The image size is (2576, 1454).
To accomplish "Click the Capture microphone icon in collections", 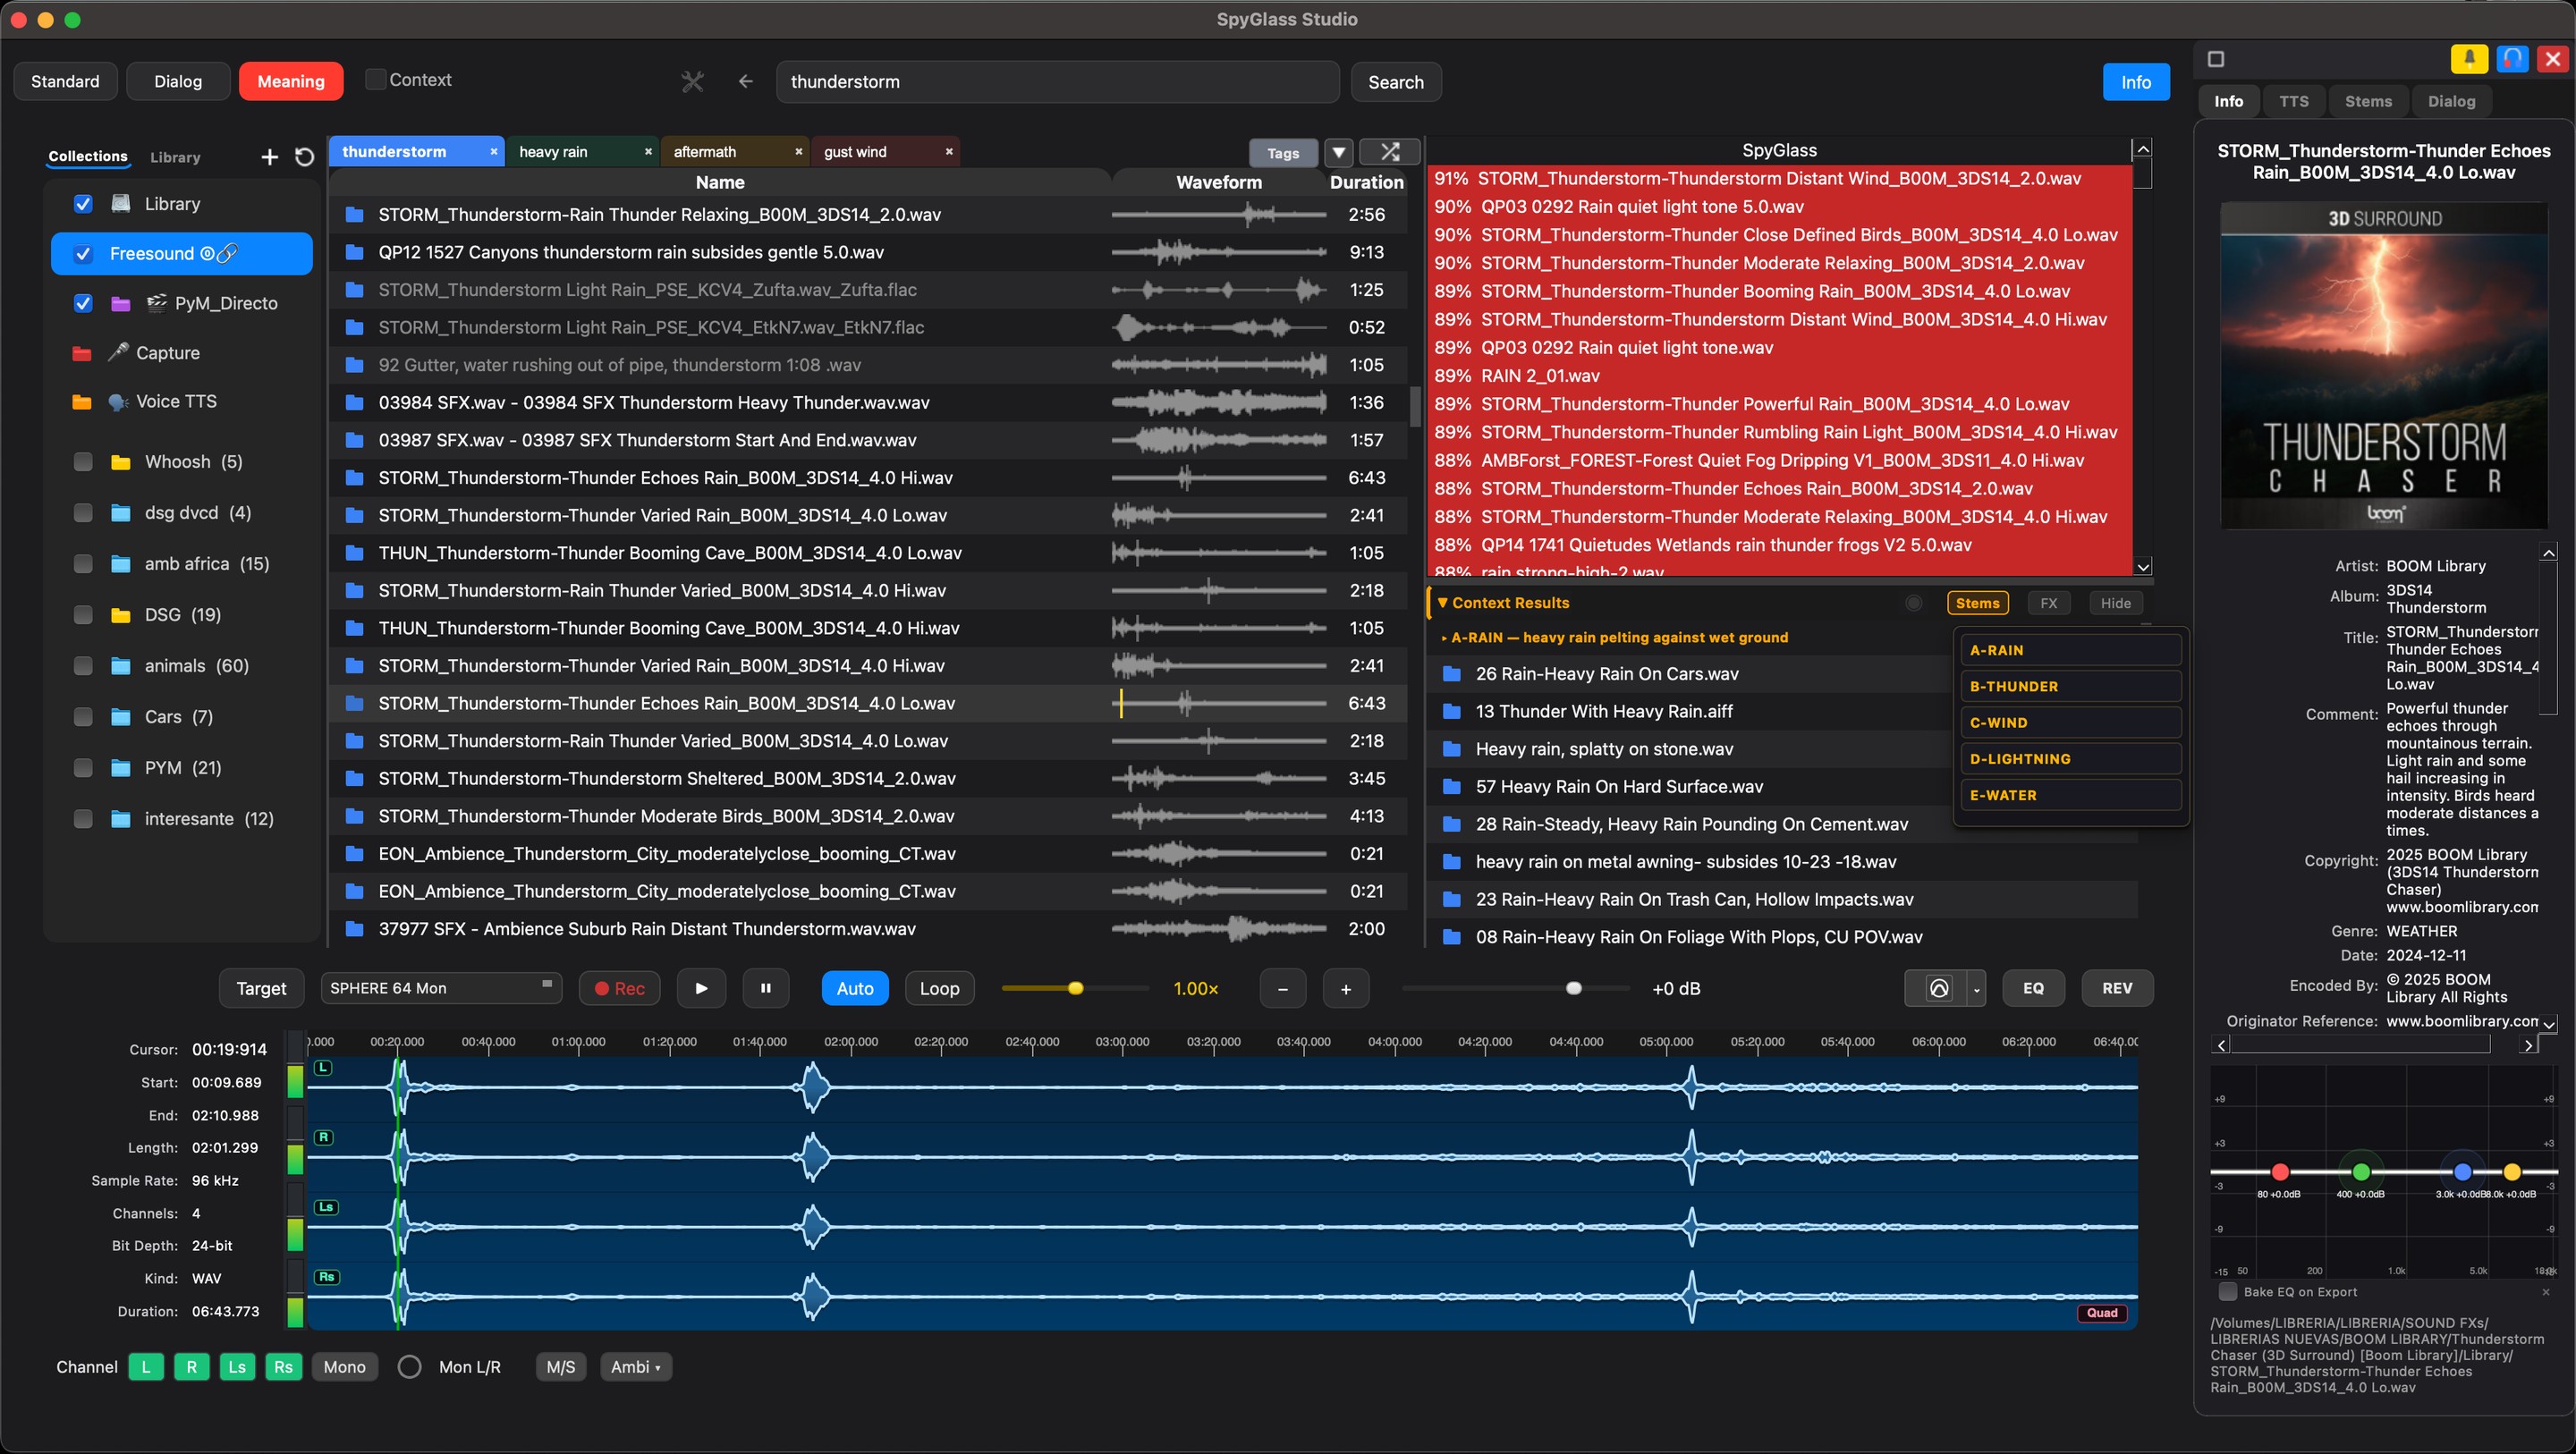I will point(118,352).
